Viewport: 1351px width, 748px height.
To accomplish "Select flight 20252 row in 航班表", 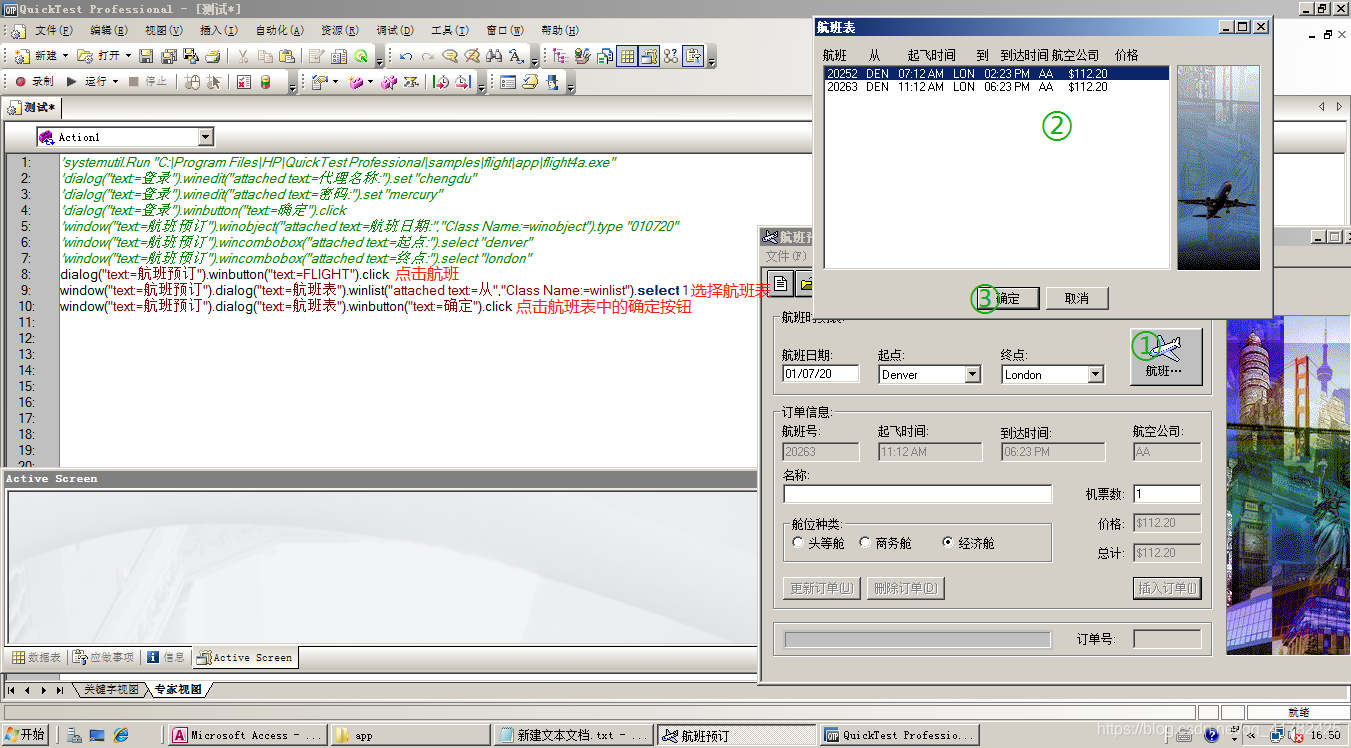I will pos(996,73).
